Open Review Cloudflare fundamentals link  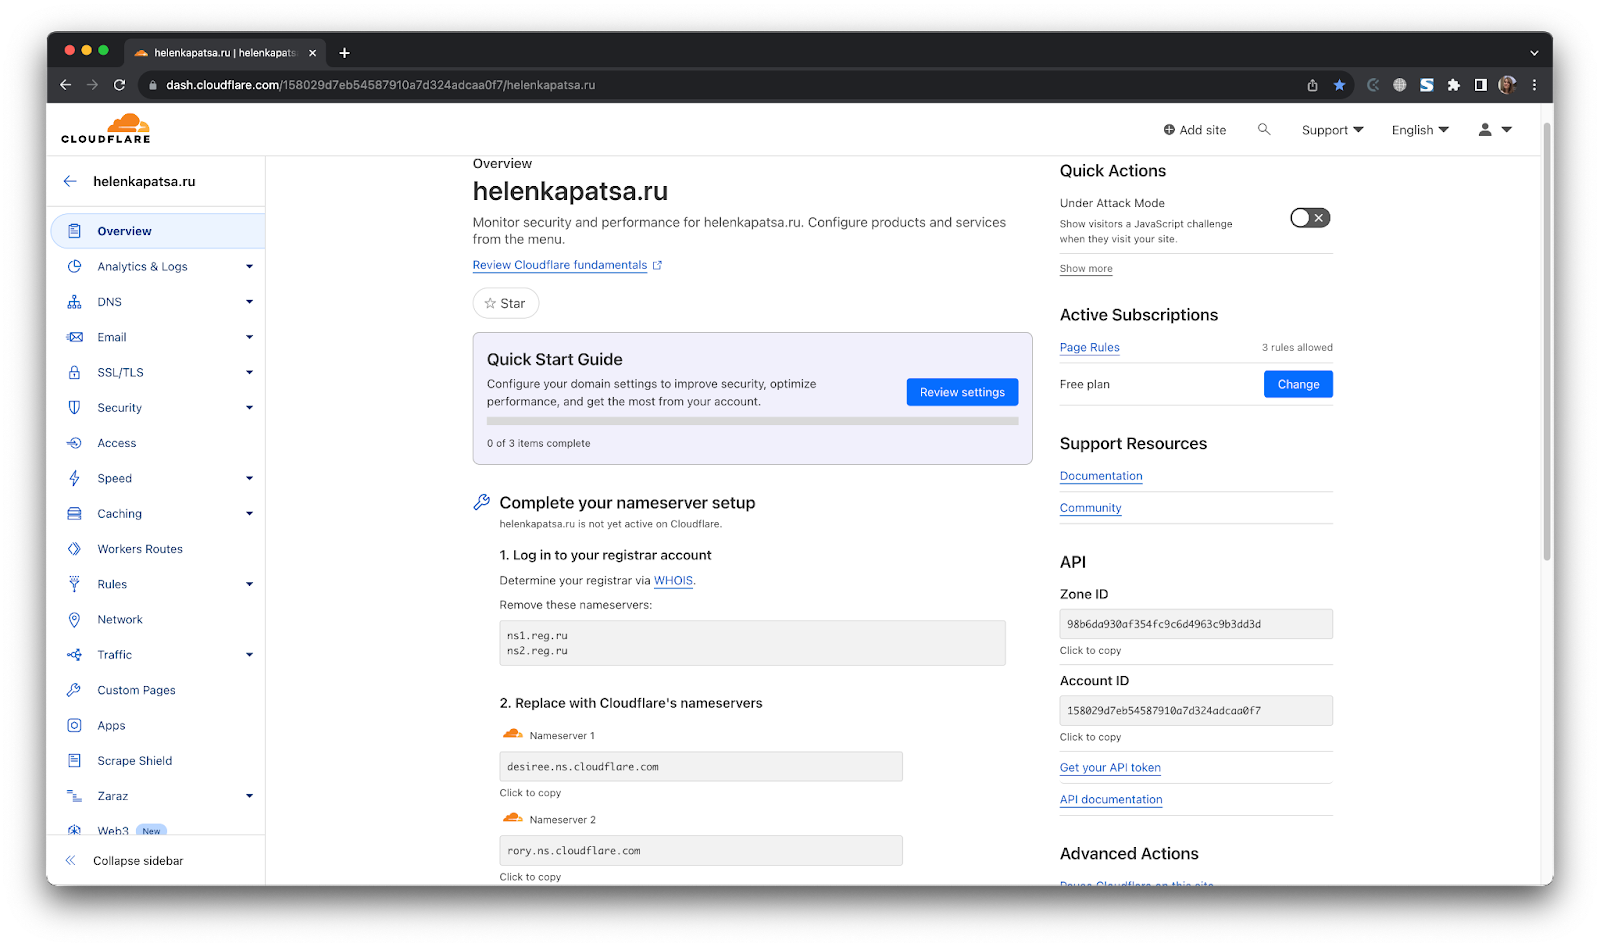pyautogui.click(x=567, y=265)
